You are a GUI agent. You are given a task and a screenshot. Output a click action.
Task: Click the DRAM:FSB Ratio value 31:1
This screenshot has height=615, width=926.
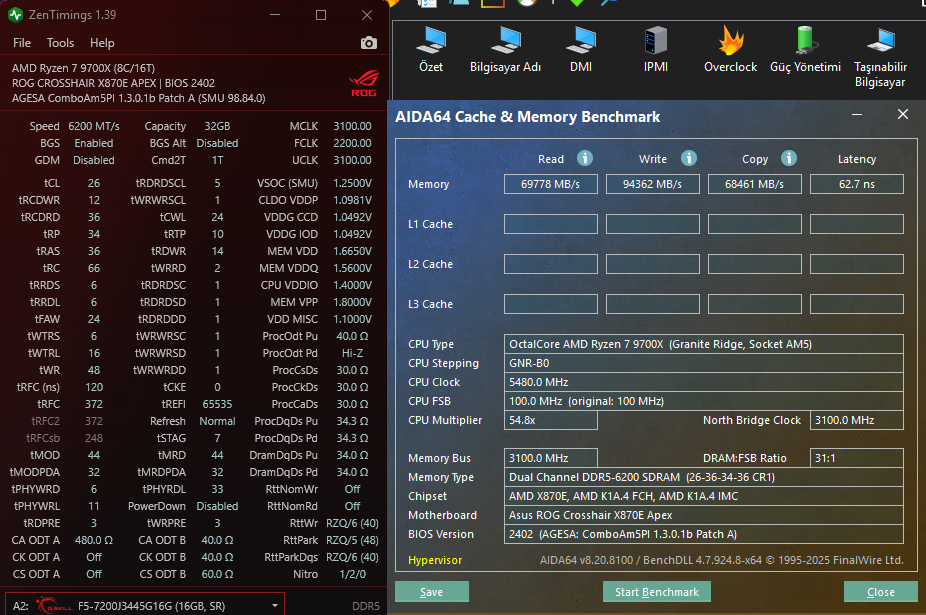point(857,458)
